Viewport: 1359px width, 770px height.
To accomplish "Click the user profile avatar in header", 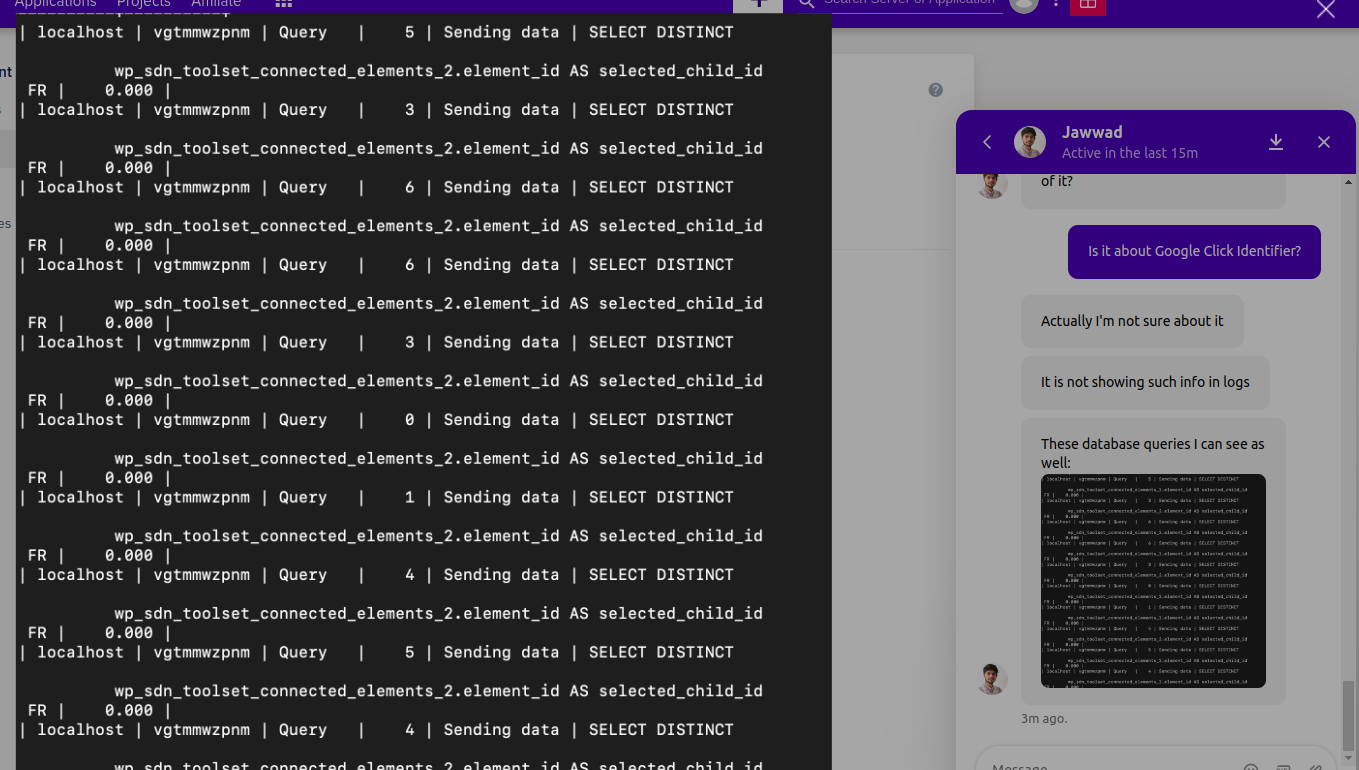I will [1024, 4].
